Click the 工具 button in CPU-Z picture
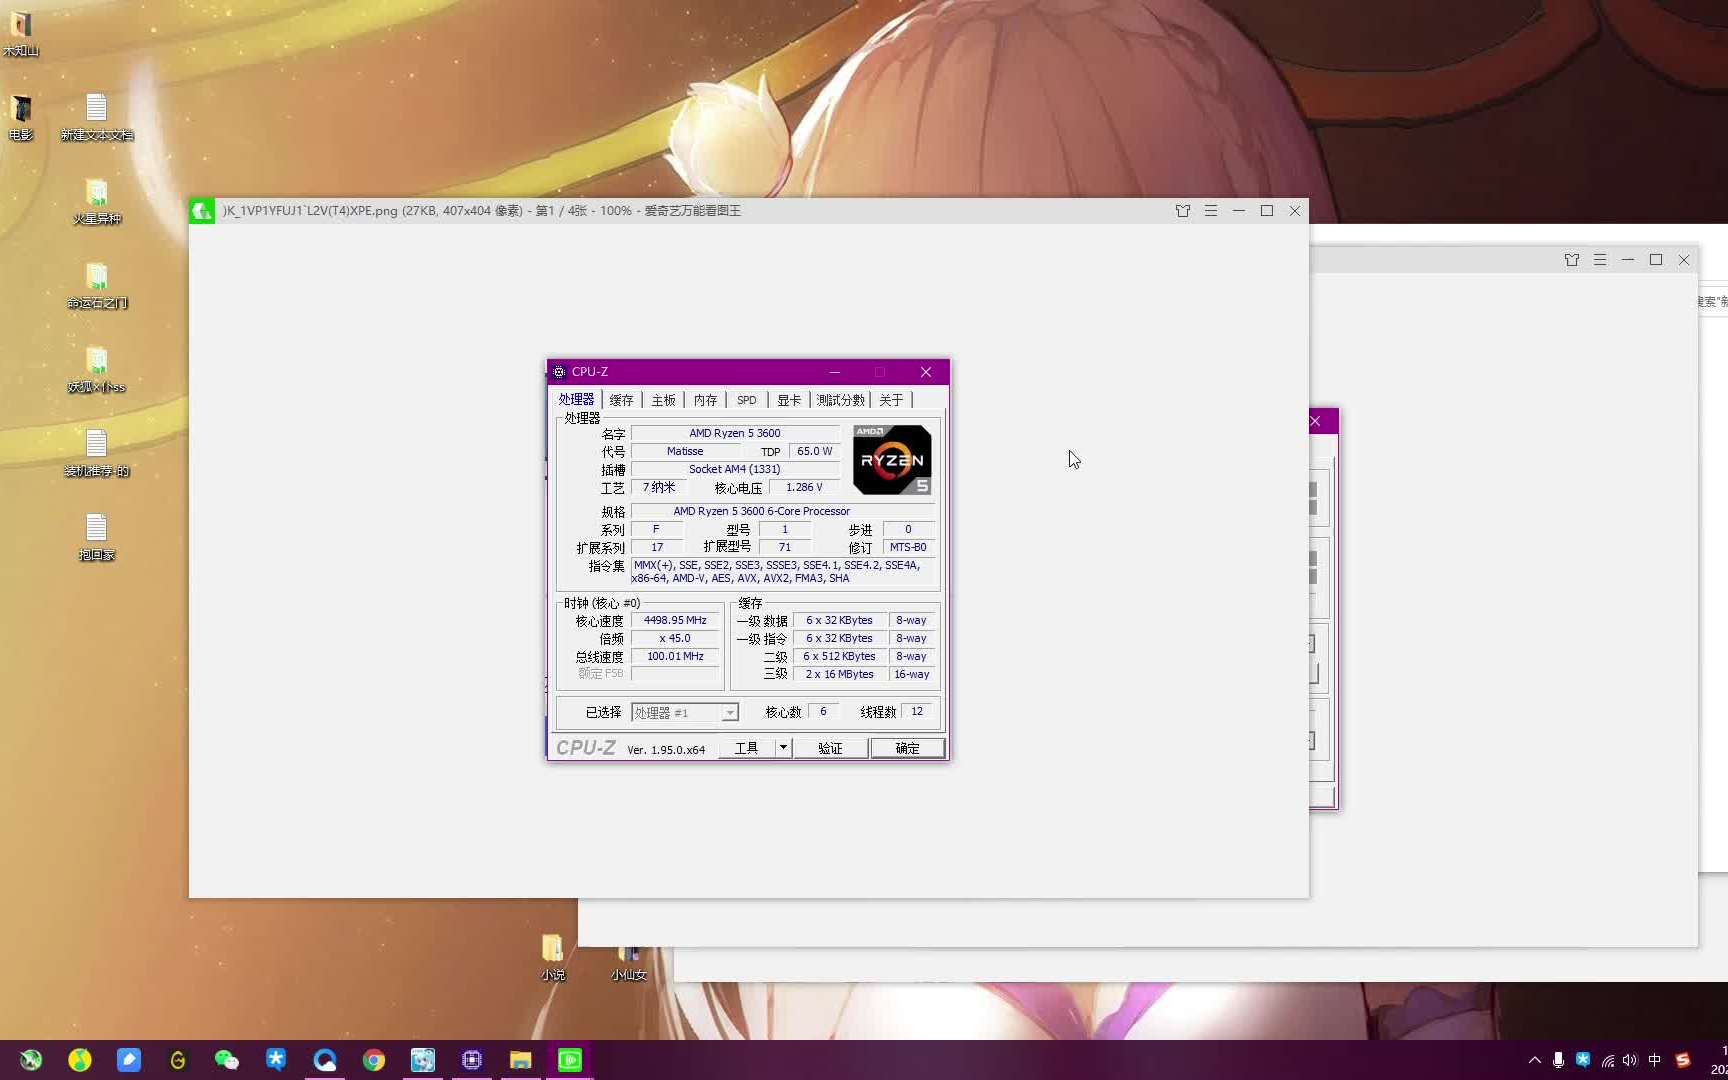The width and height of the screenshot is (1728, 1080). click(747, 748)
